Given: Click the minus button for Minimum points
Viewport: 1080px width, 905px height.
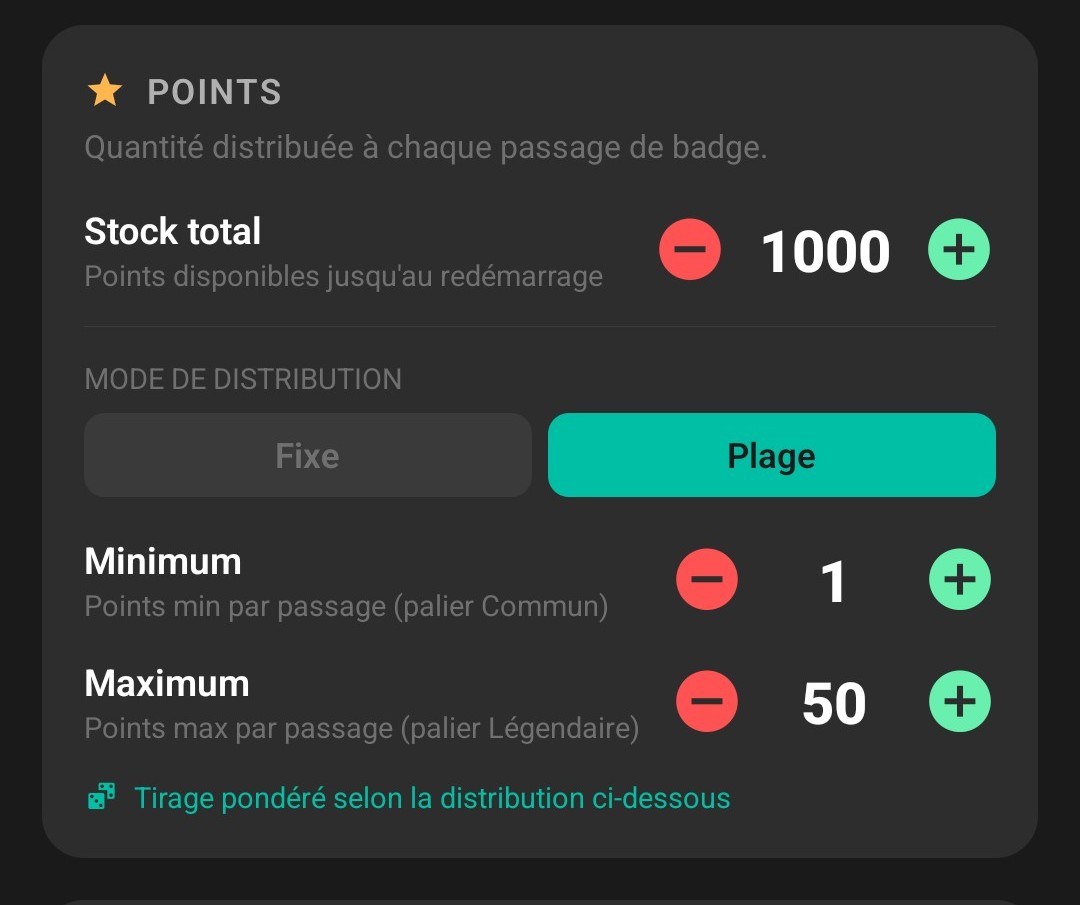Looking at the screenshot, I should pyautogui.click(x=707, y=579).
